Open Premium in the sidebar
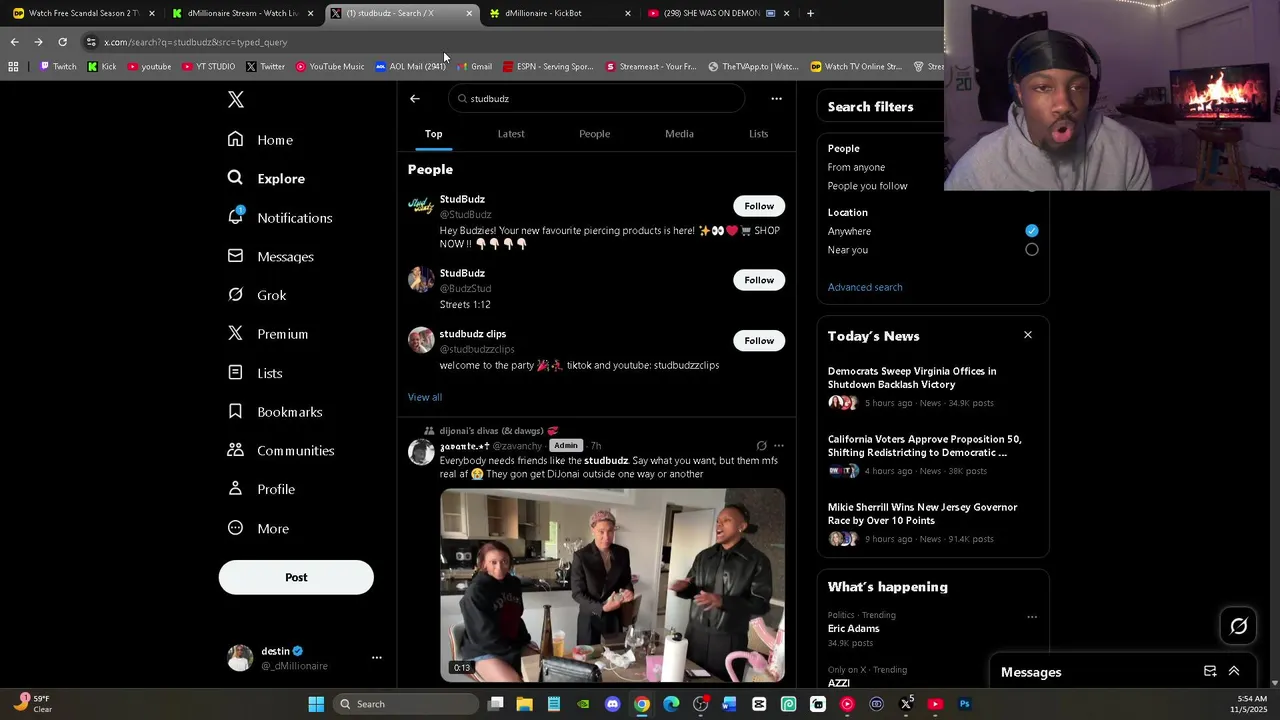The height and width of the screenshot is (720, 1280). point(267,334)
